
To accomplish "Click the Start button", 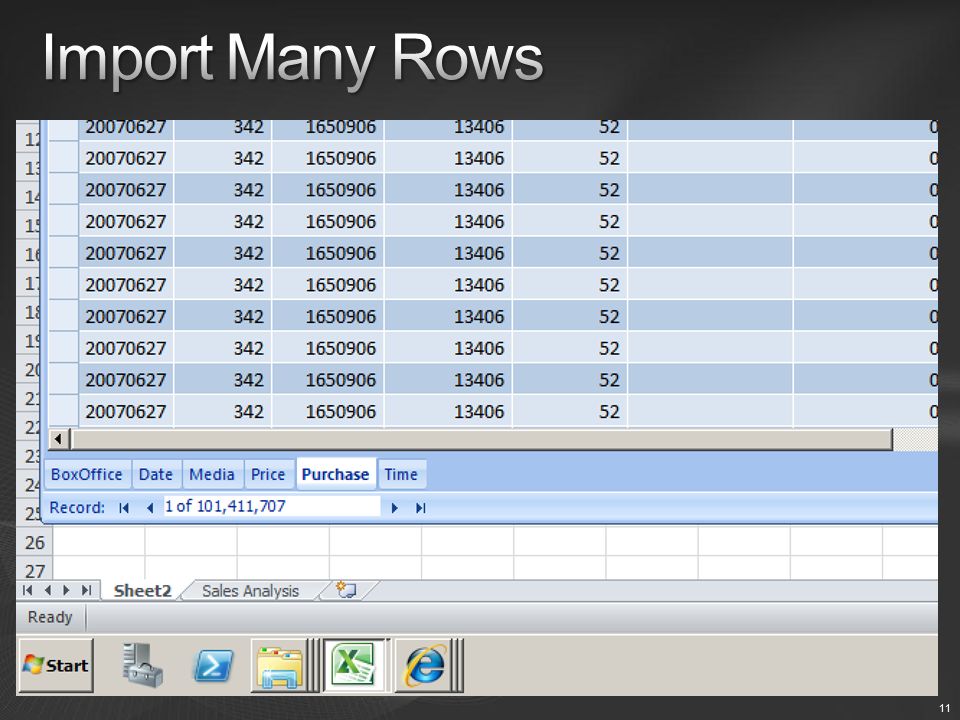I will [56, 666].
